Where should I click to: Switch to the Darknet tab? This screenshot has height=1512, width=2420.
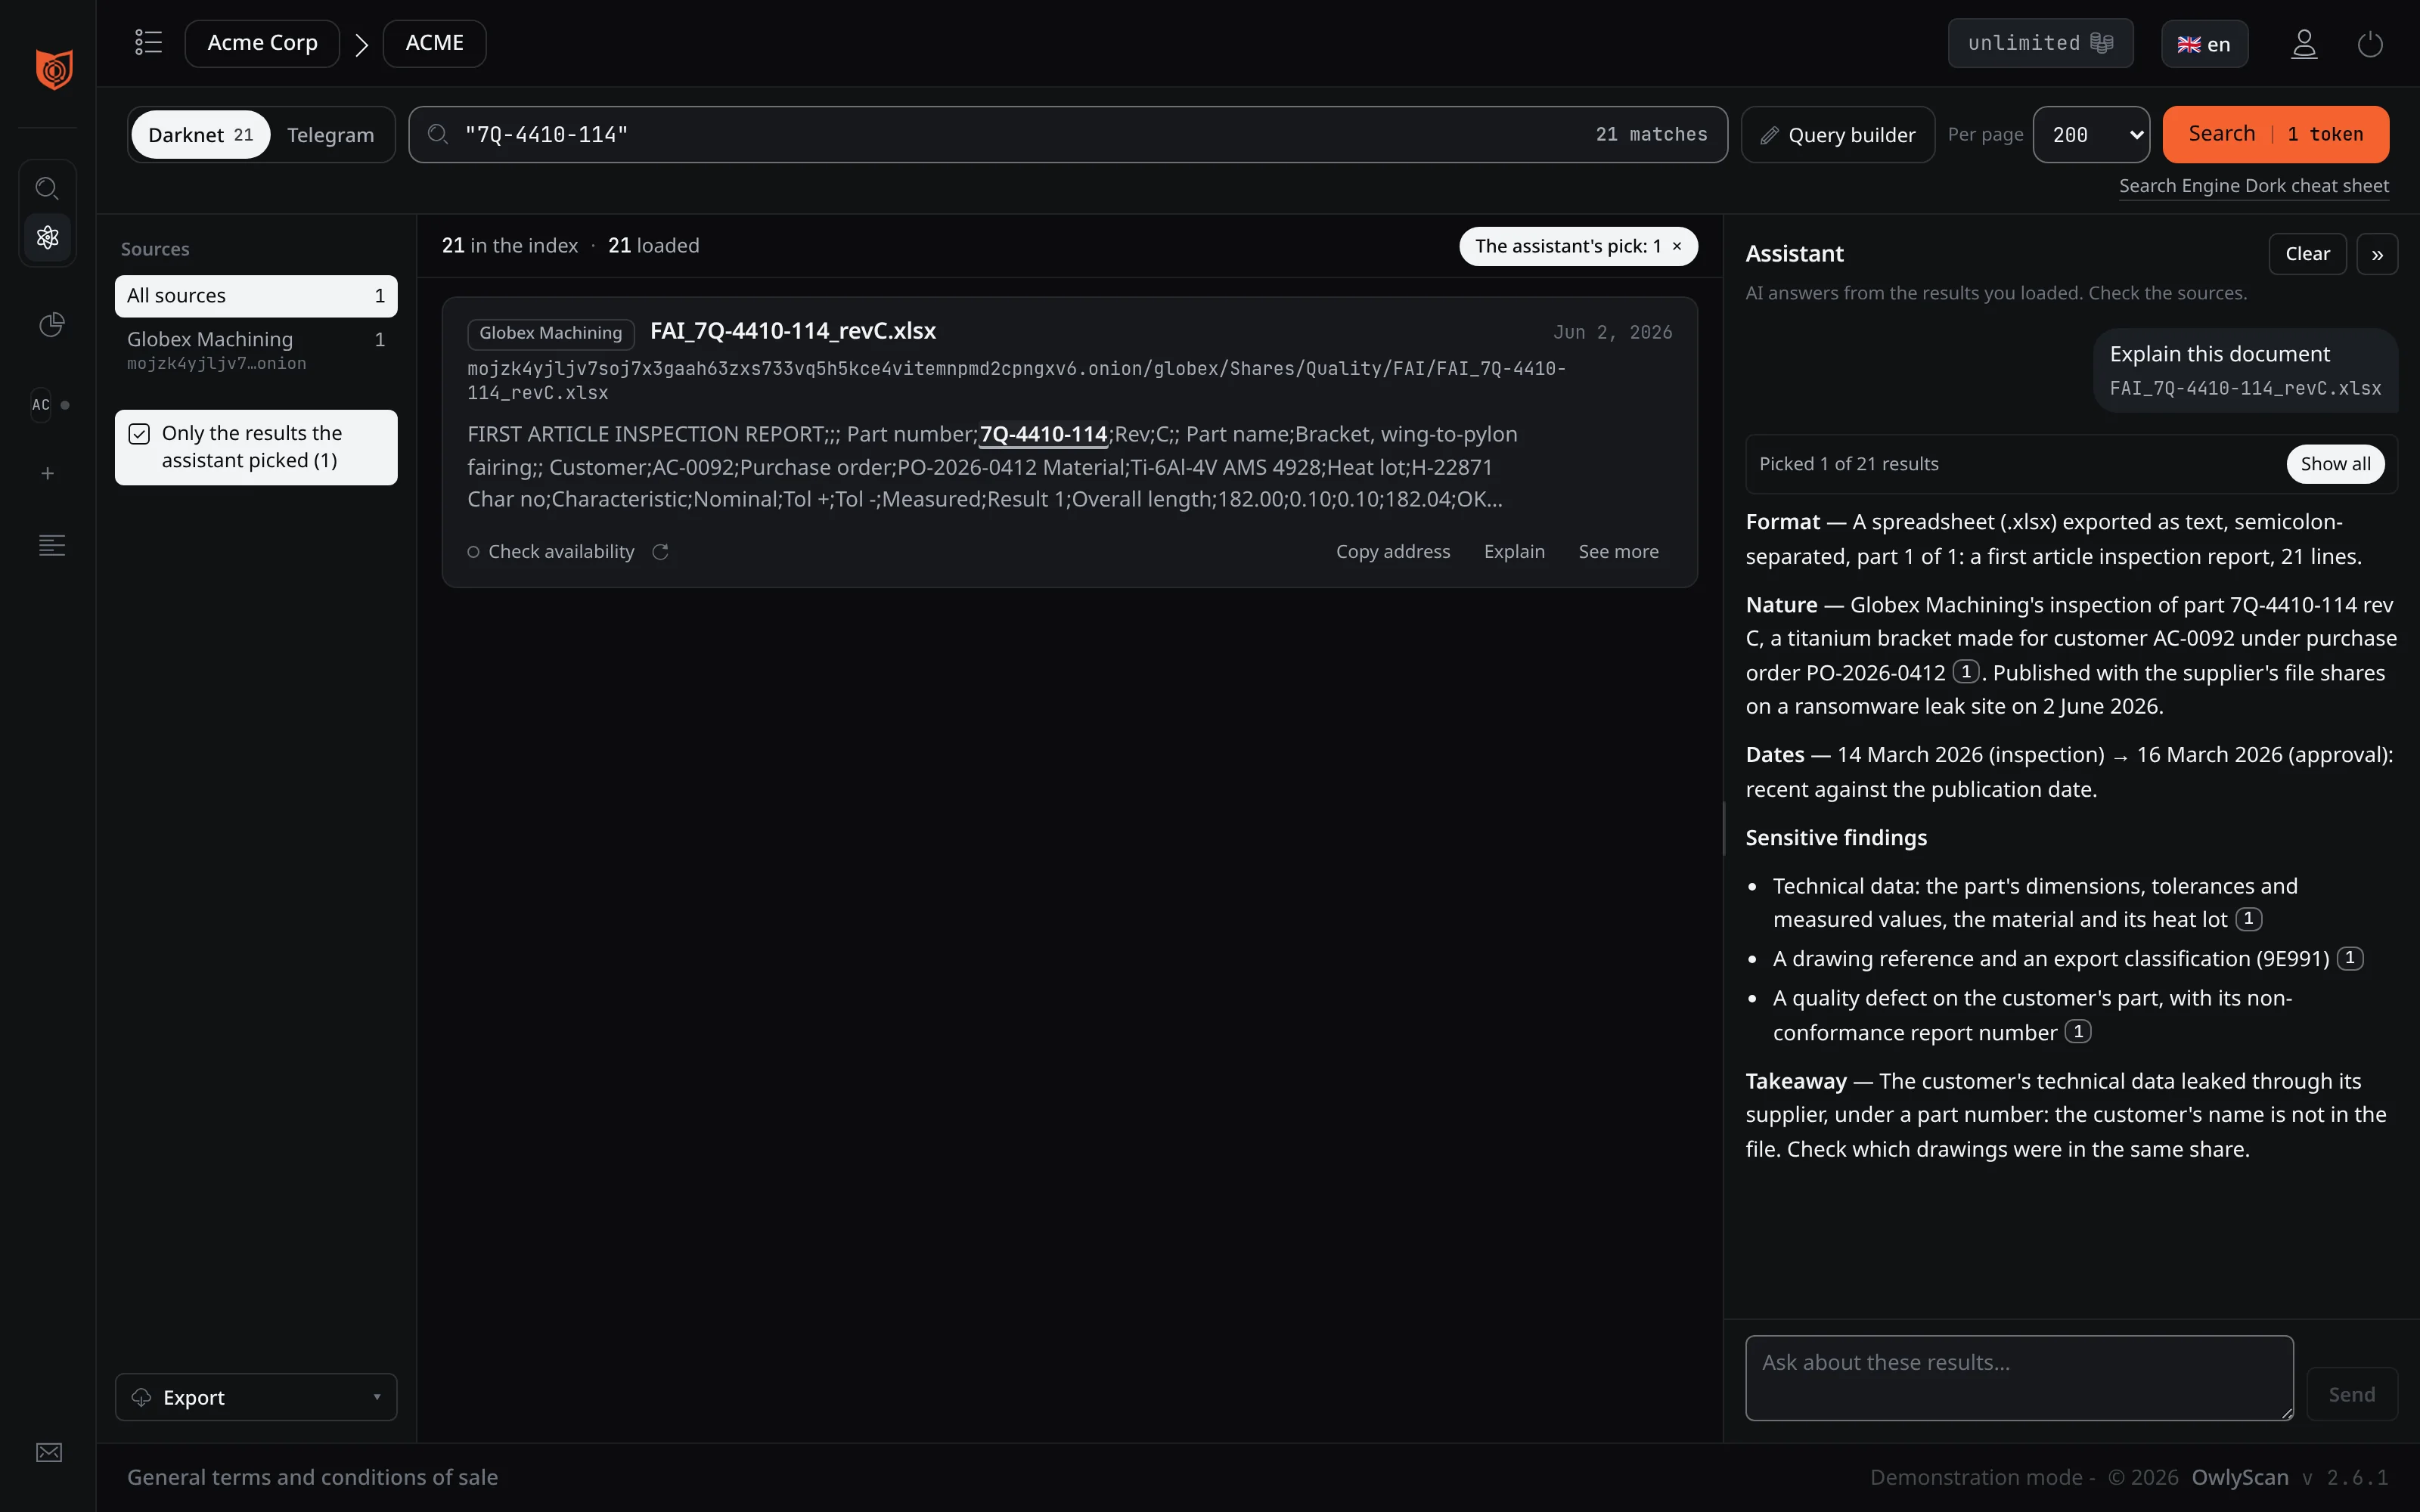(200, 135)
